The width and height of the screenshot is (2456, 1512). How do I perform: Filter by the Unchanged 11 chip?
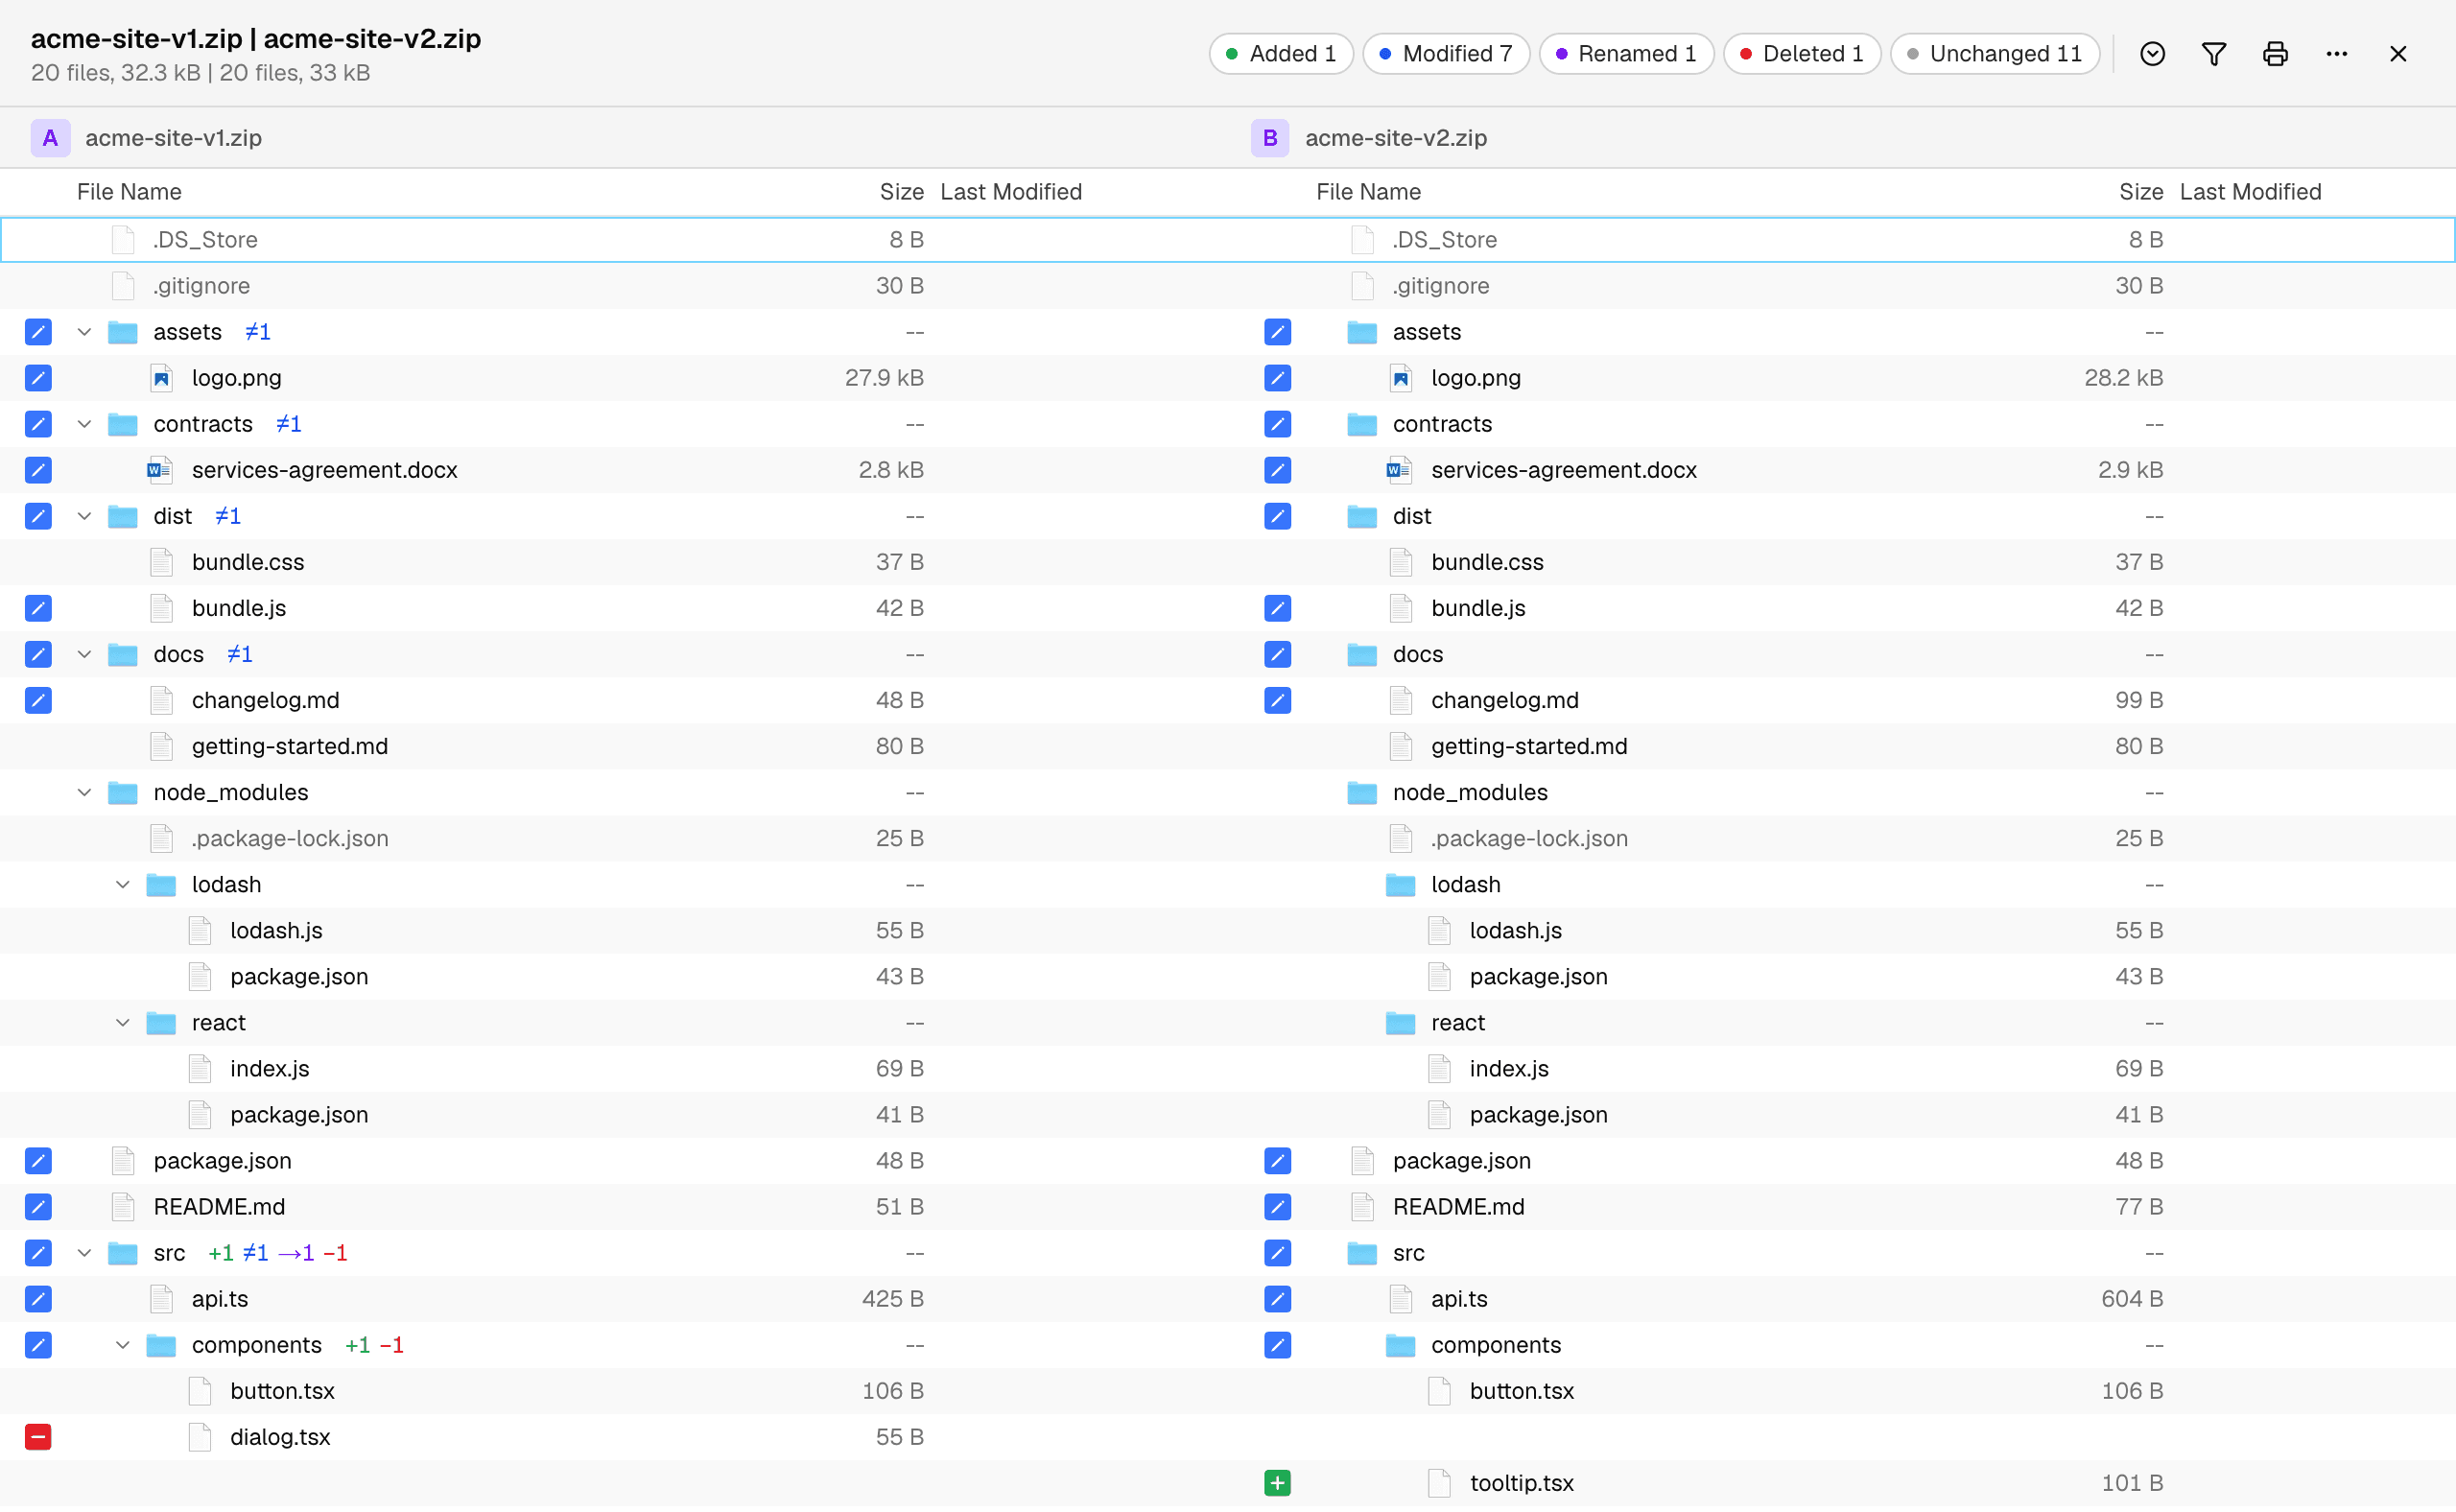coord(1994,54)
